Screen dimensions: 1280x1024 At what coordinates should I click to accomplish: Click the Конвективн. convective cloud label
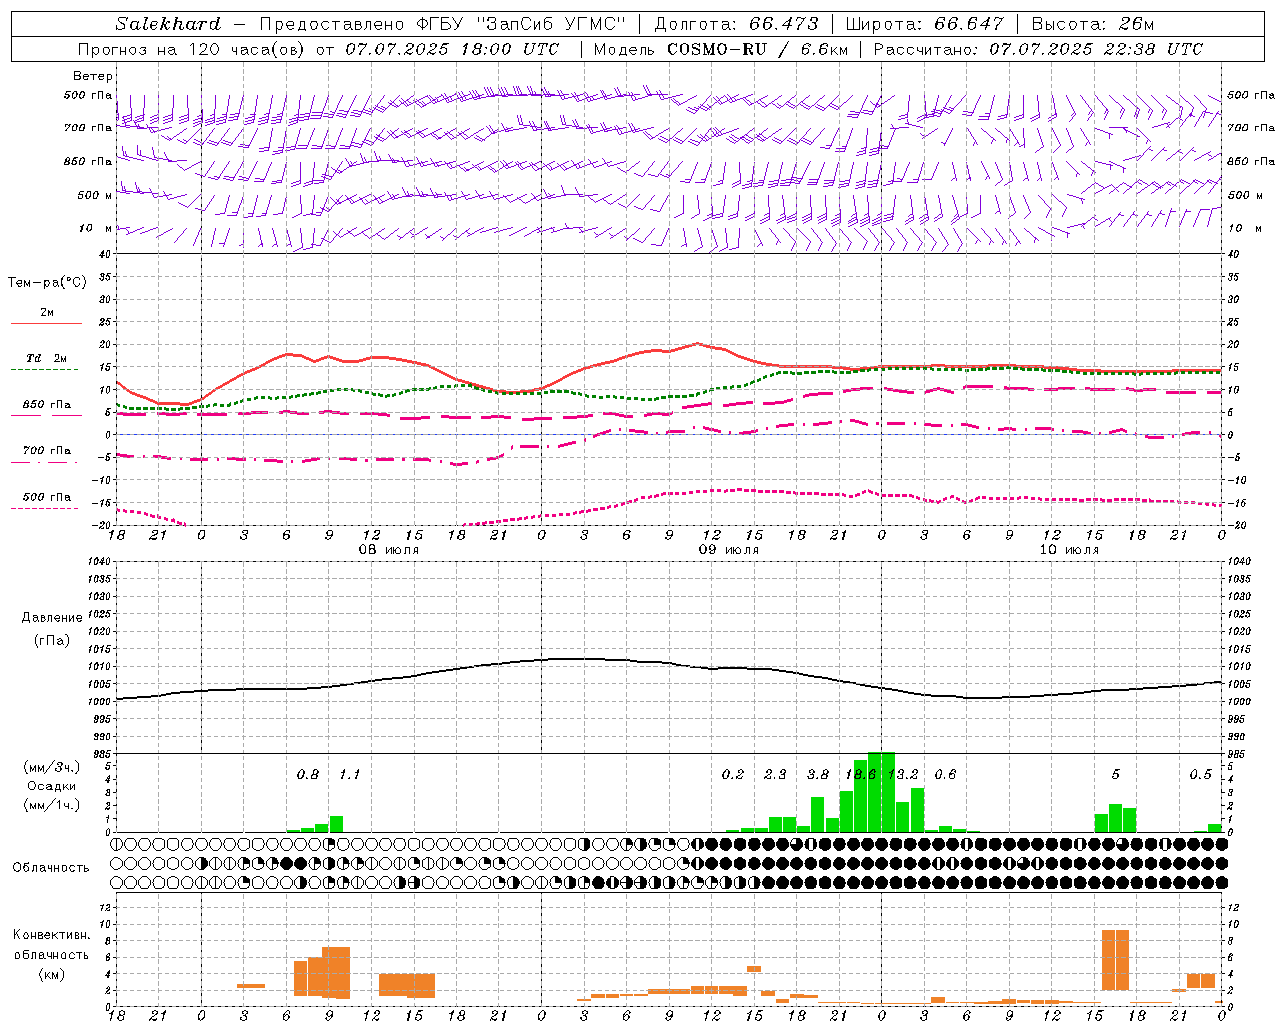(x=51, y=935)
